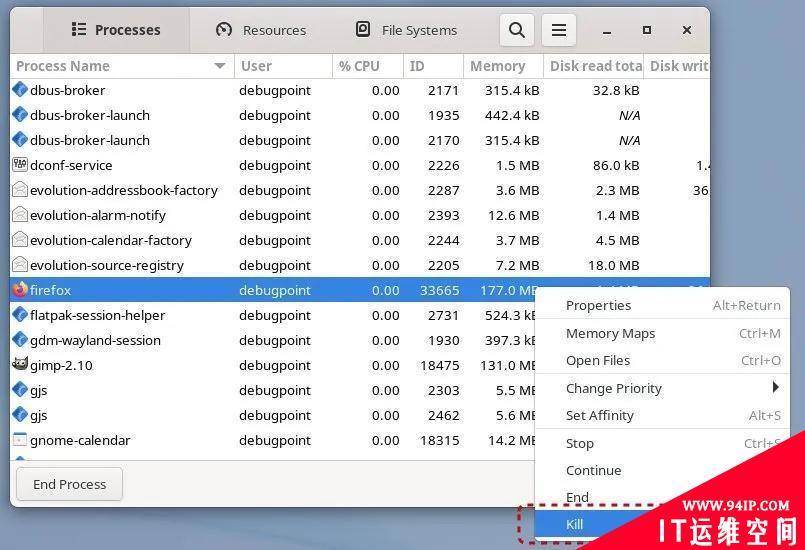Minimize the System Monitor window
805x550 pixels.
[x=607, y=31]
